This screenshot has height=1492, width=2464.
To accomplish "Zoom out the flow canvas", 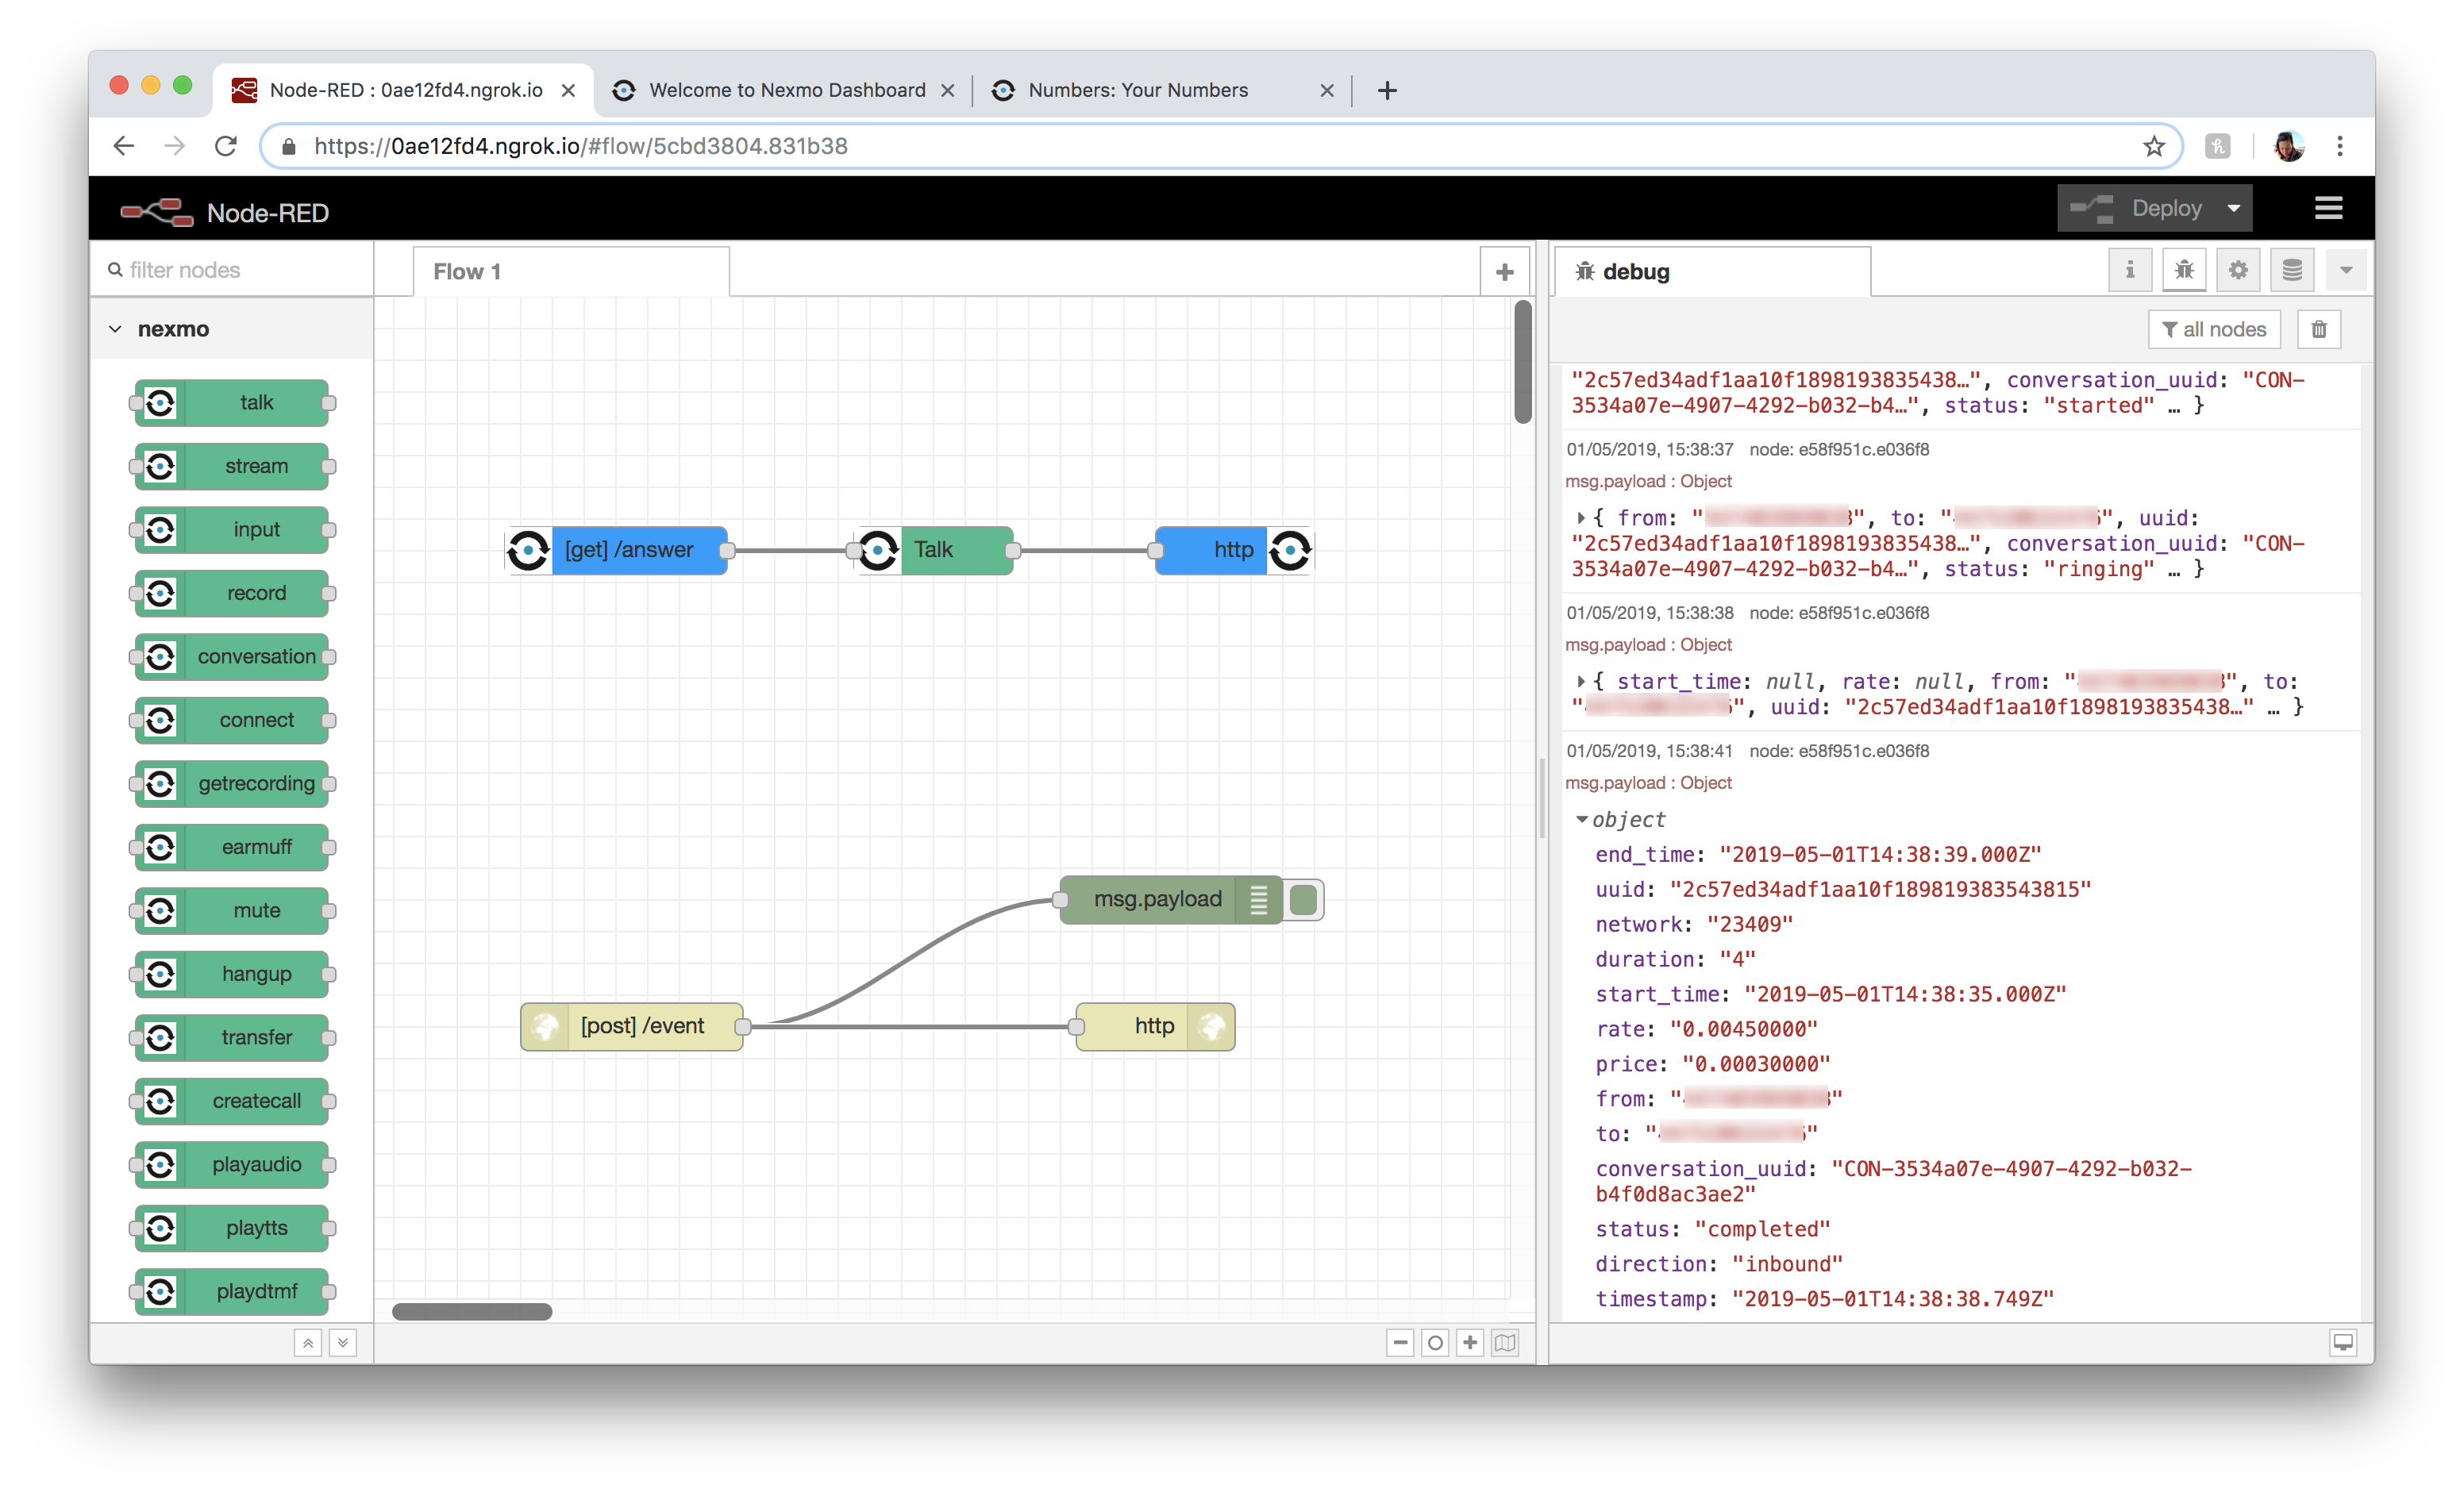I will [x=1400, y=1343].
